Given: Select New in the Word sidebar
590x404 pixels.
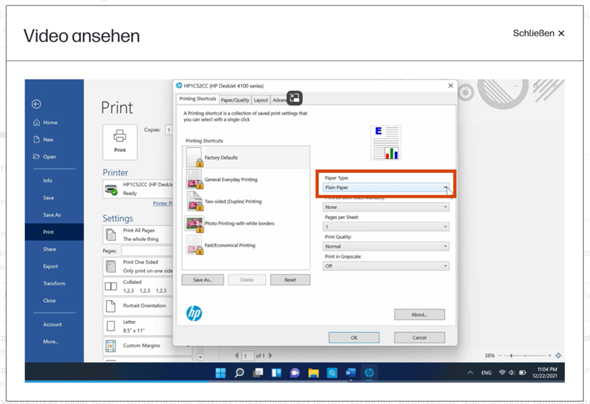Looking at the screenshot, I should click(44, 140).
